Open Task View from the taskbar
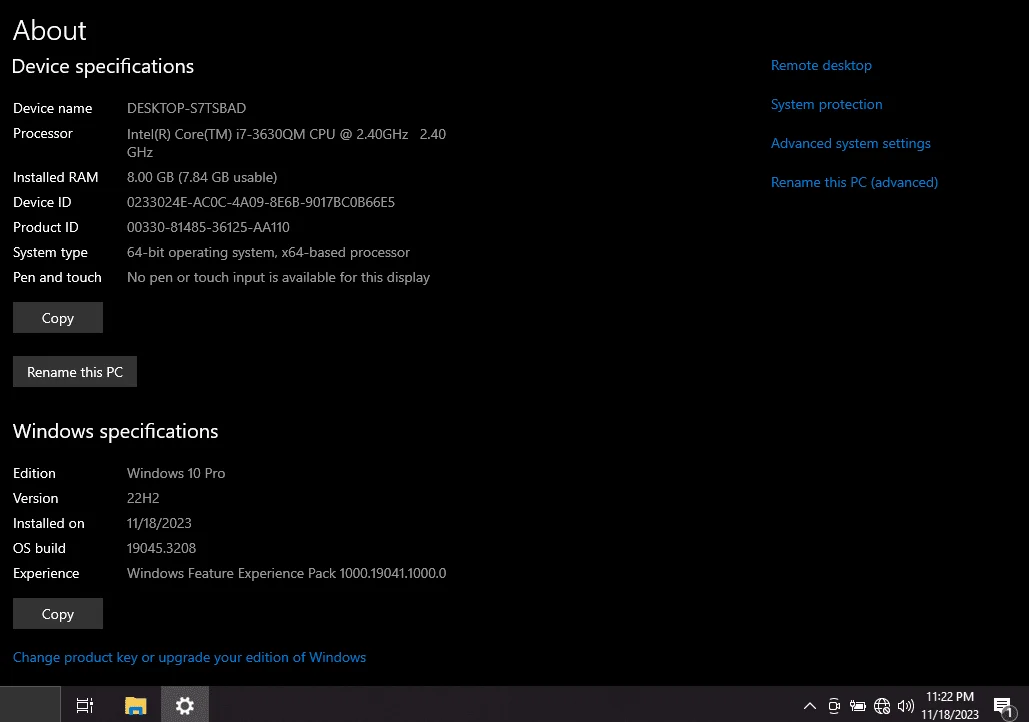1029x722 pixels. pos(85,706)
